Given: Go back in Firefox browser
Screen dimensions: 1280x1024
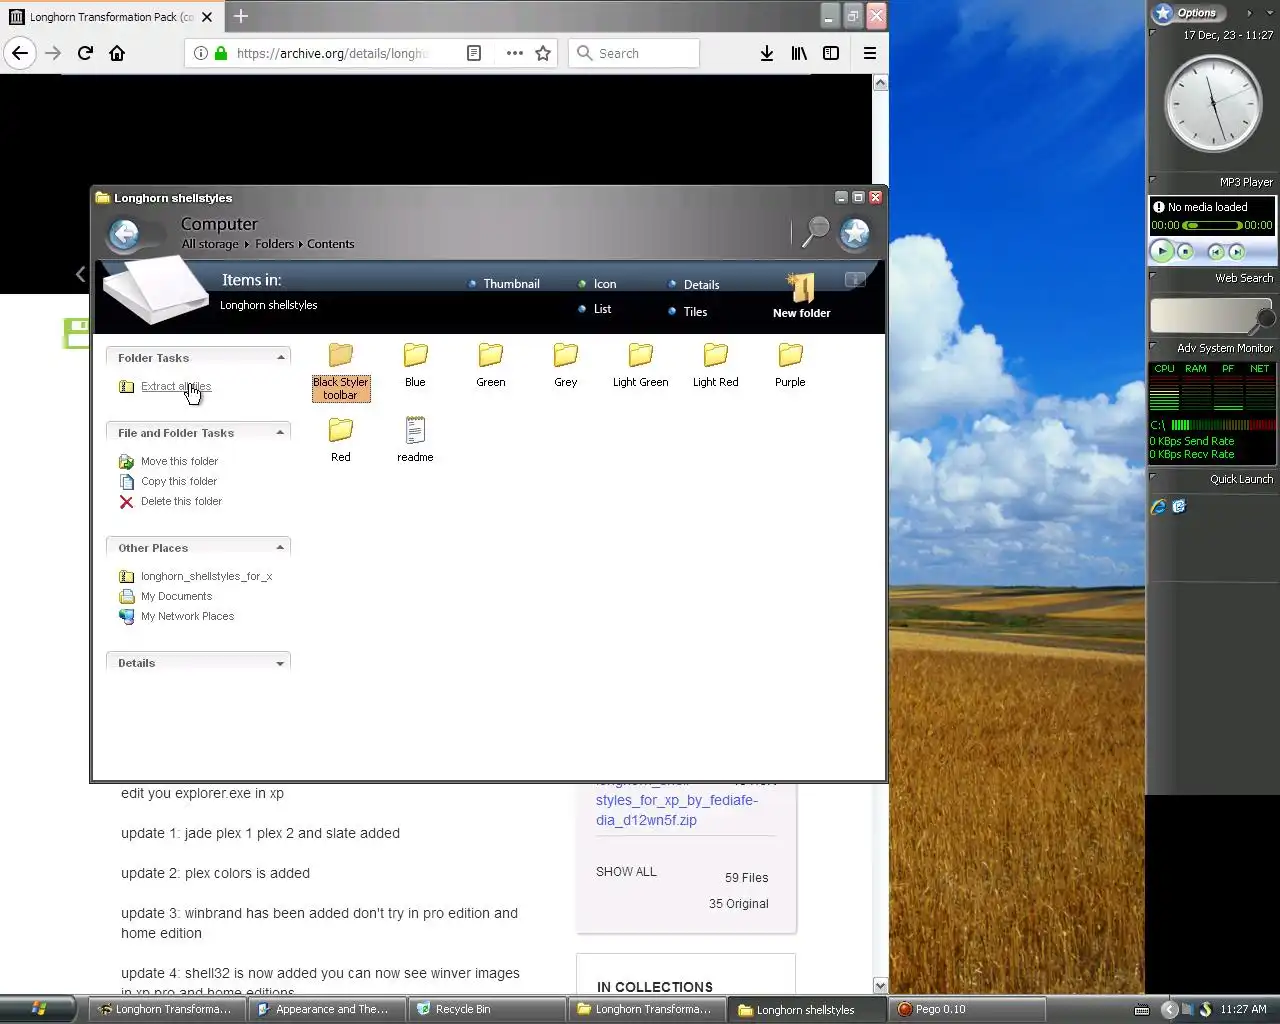Looking at the screenshot, I should 20,53.
